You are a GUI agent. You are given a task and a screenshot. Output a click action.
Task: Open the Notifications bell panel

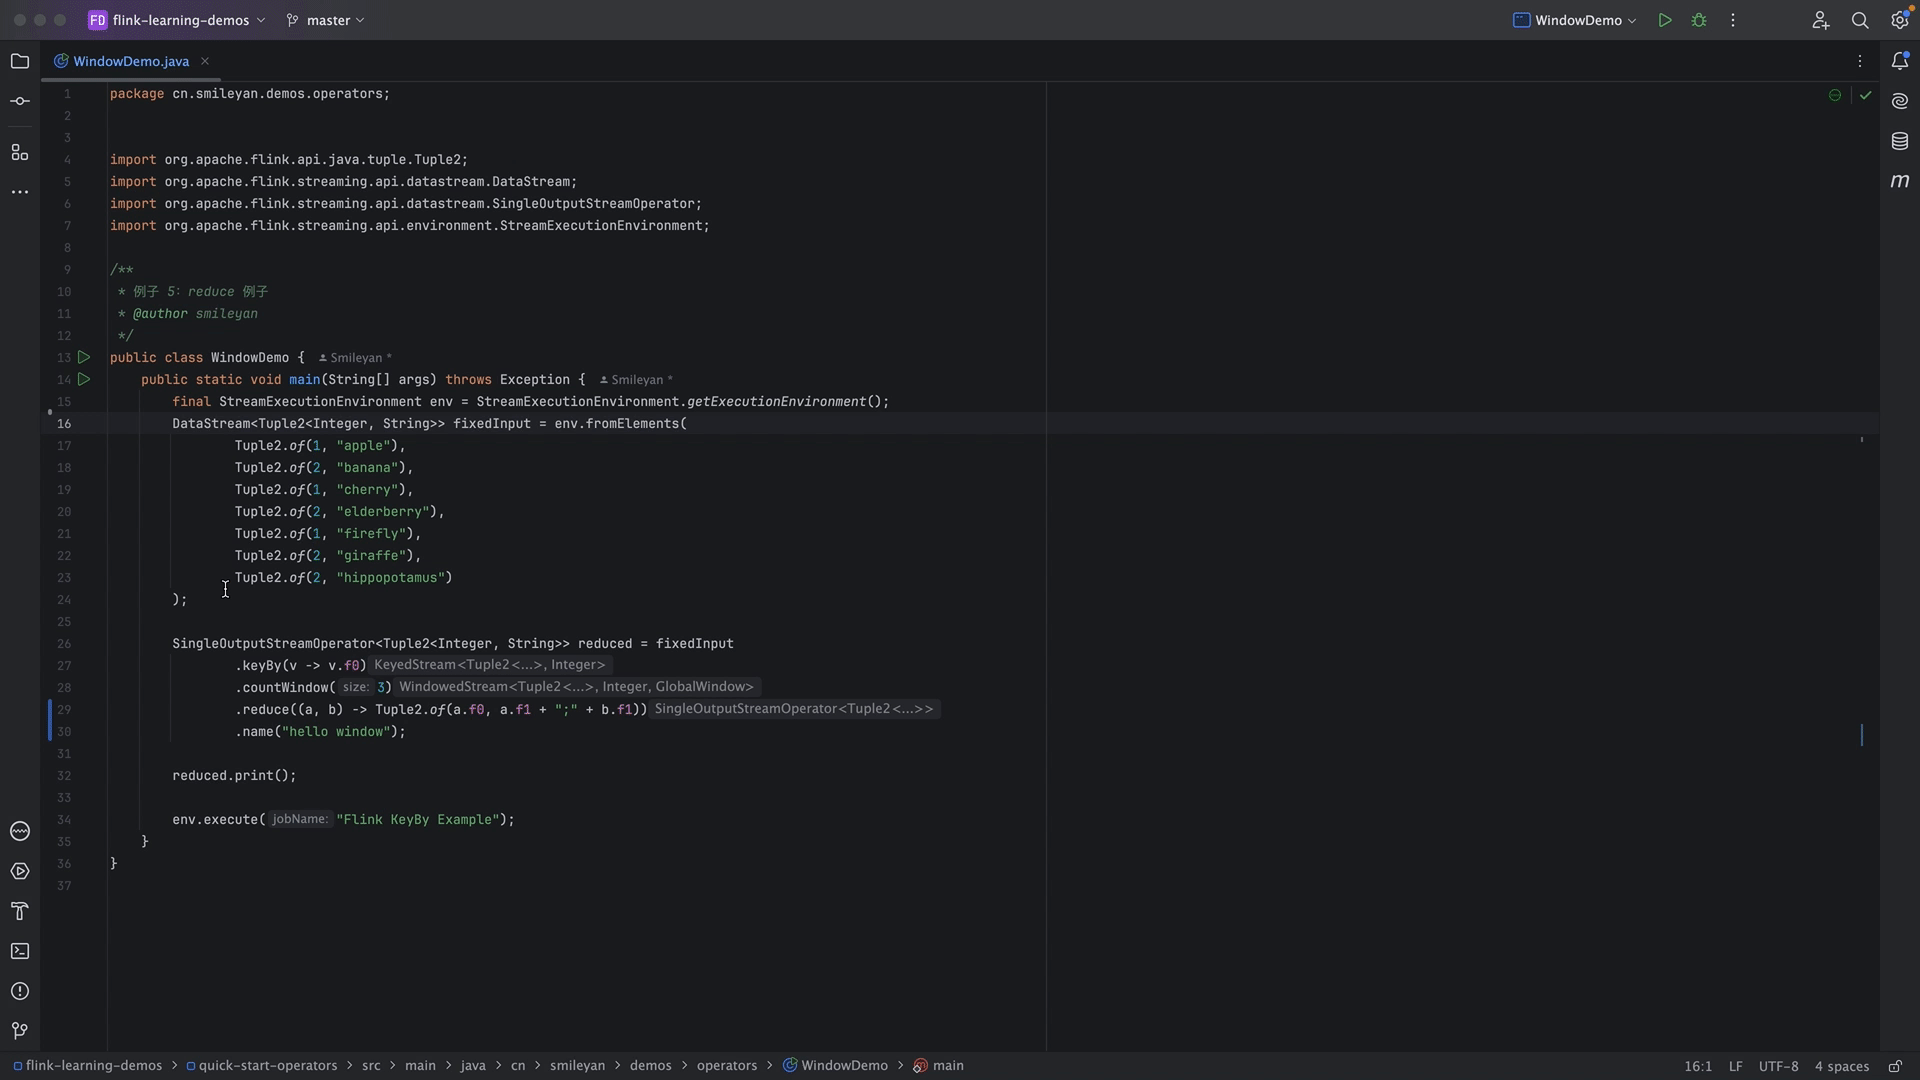[1900, 61]
